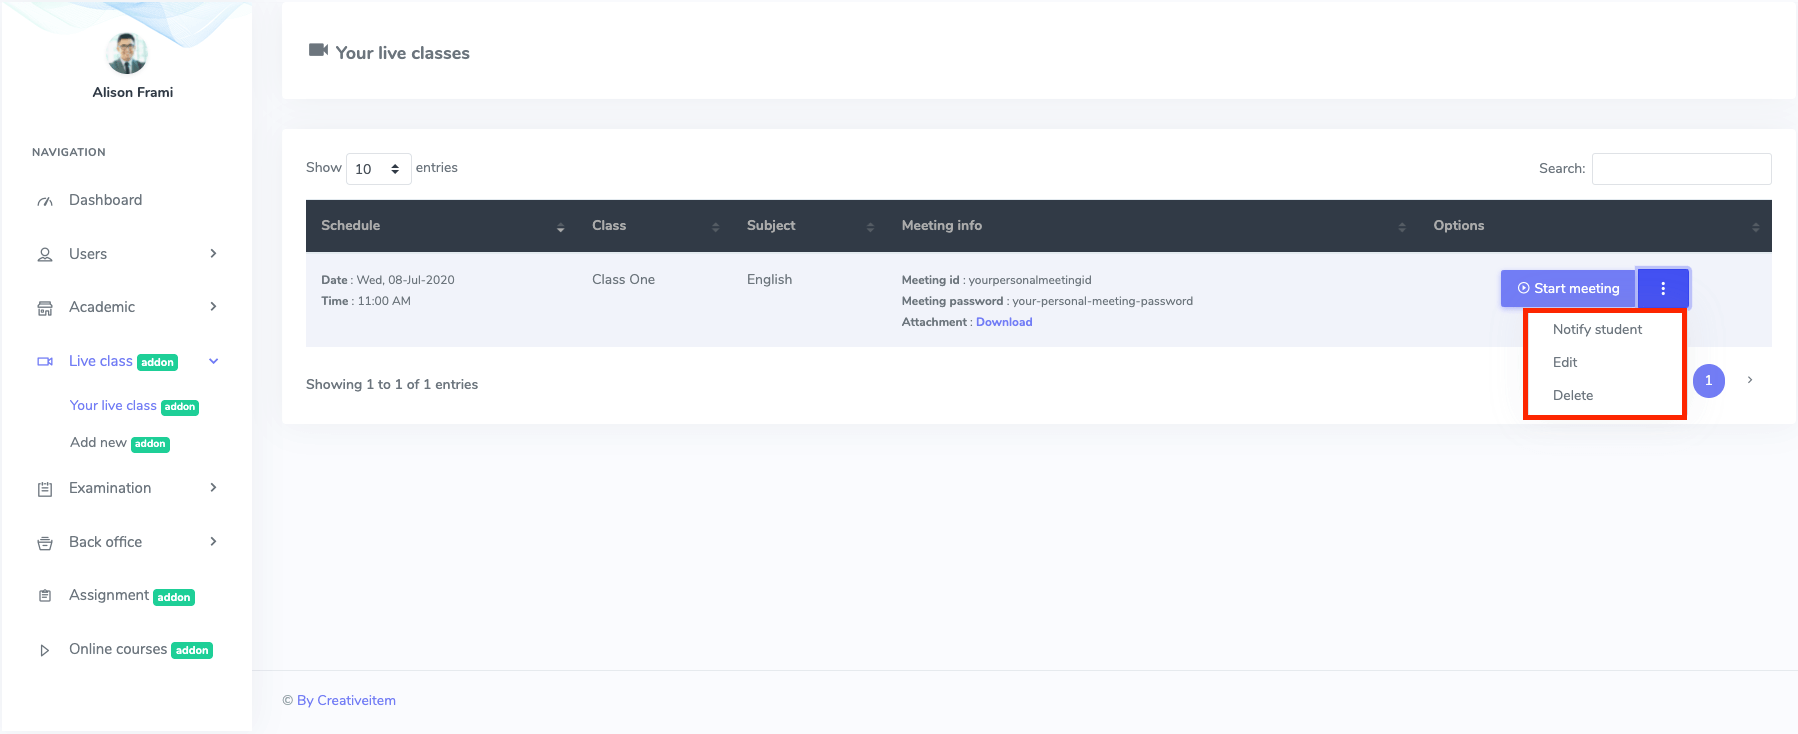Collapse the Live class menu chevron
The height and width of the screenshot is (734, 1798).
(x=213, y=361)
